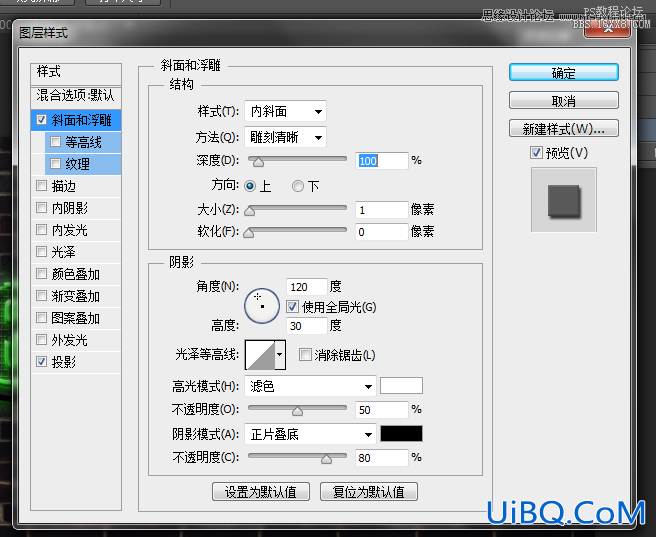Check the 颜色叠加 style checkbox
This screenshot has height=537, width=656.
pyautogui.click(x=41, y=274)
